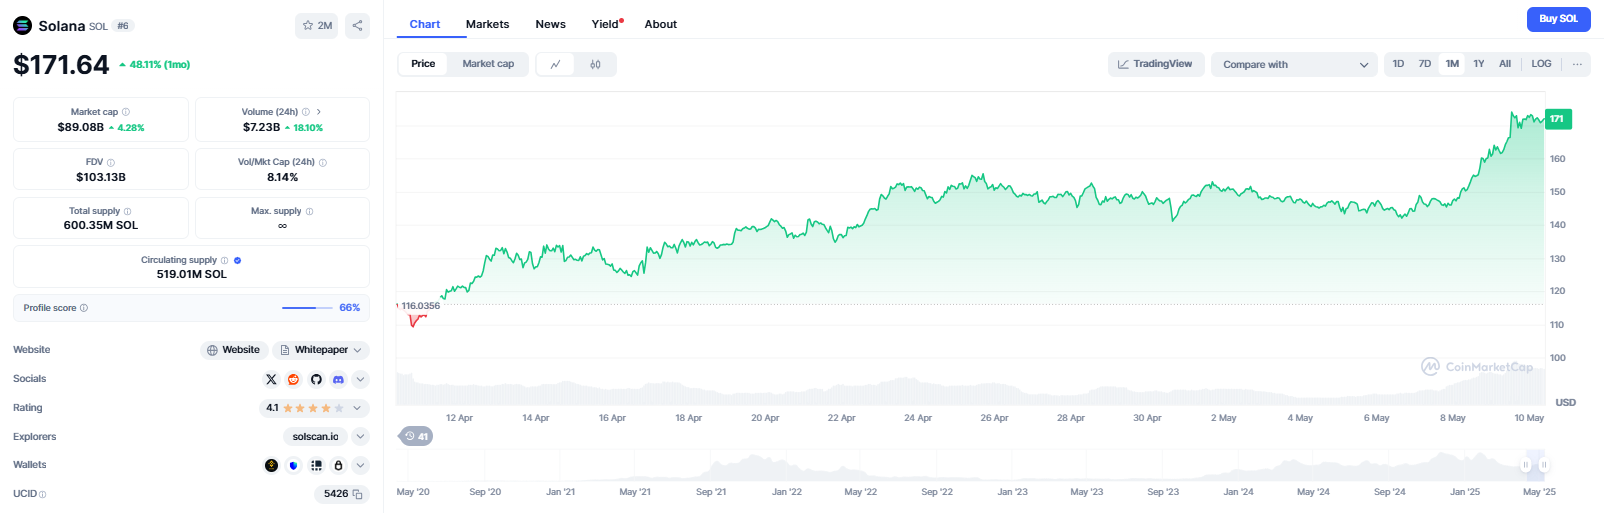Set chart range to All

(1505, 64)
